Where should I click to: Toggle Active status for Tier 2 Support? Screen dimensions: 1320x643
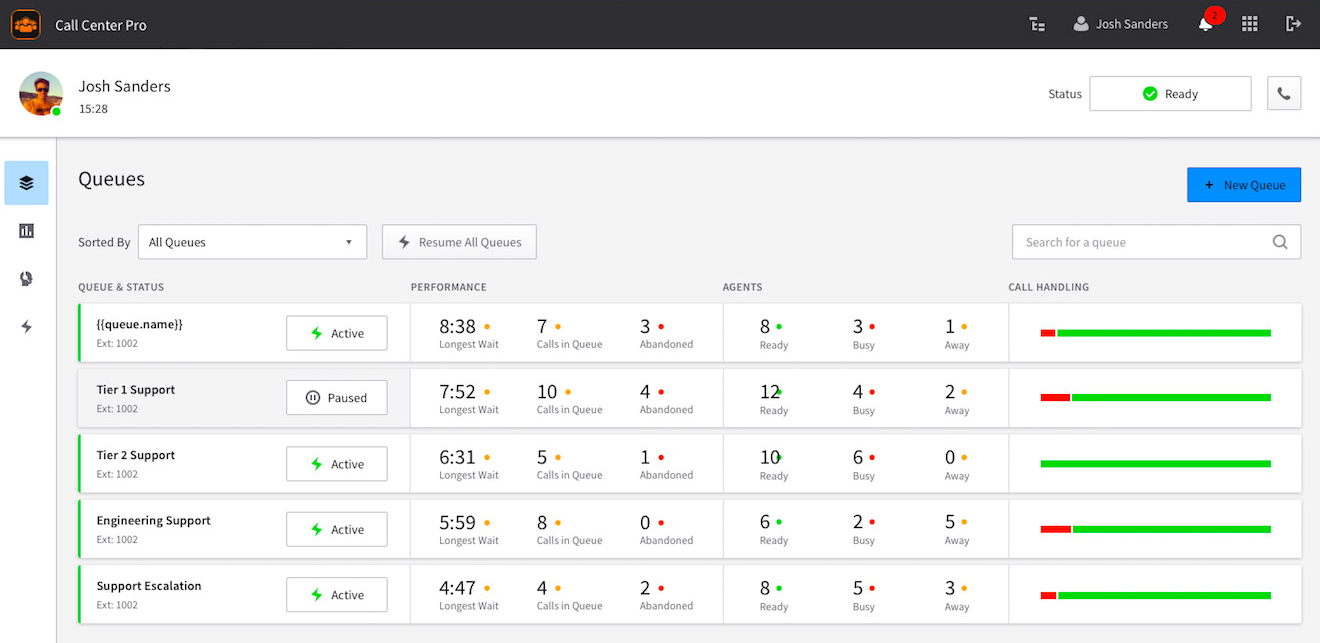click(x=336, y=464)
